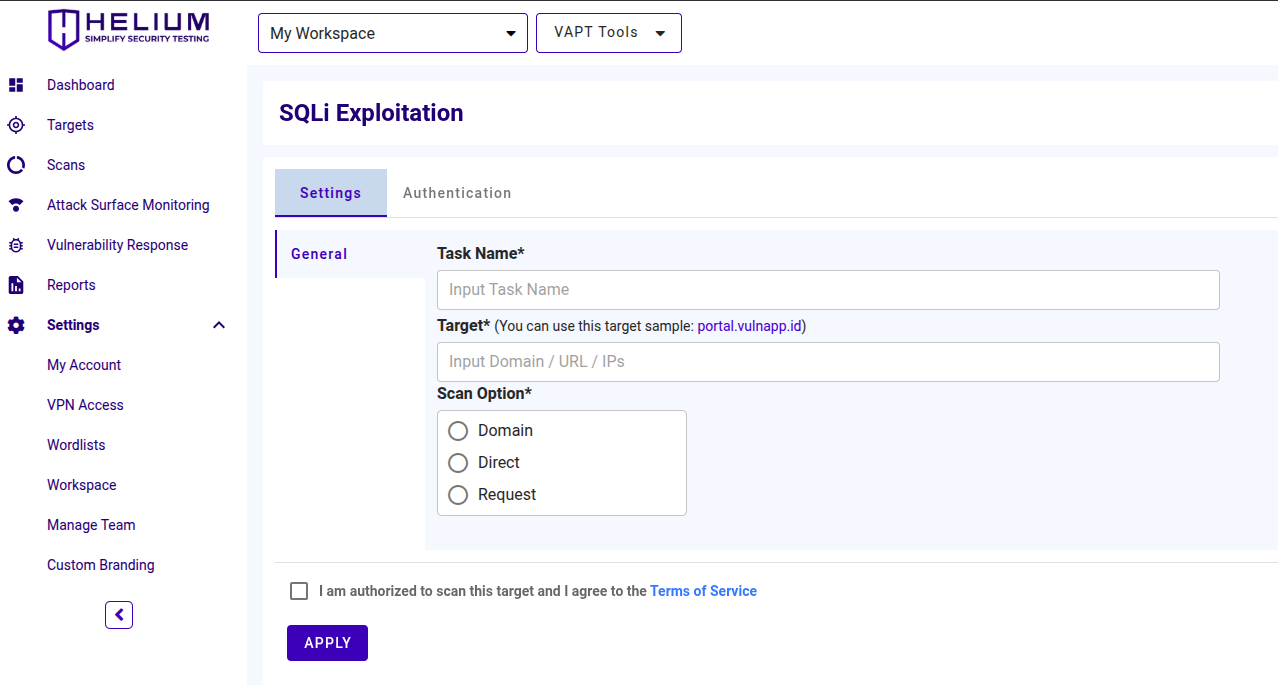Open Reports using its sidebar icon
This screenshot has height=685, width=1278.
(16, 285)
